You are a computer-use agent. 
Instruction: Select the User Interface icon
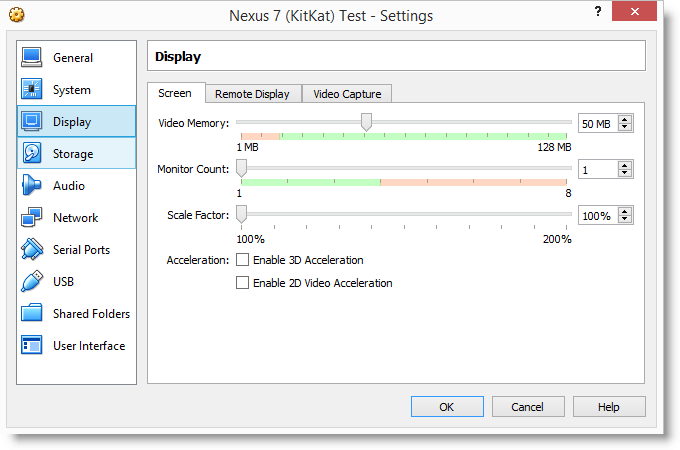(32, 346)
